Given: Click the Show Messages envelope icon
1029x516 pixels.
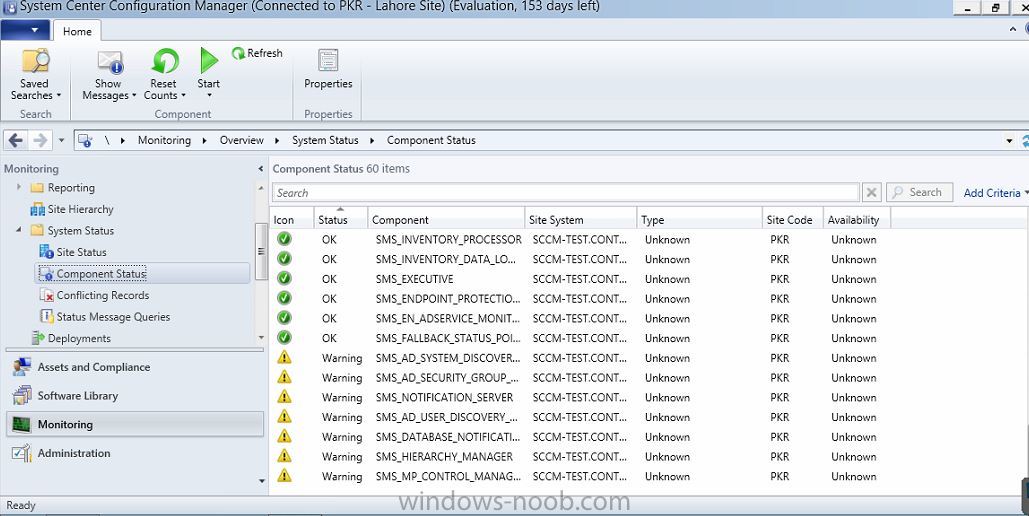Looking at the screenshot, I should pyautogui.click(x=110, y=62).
